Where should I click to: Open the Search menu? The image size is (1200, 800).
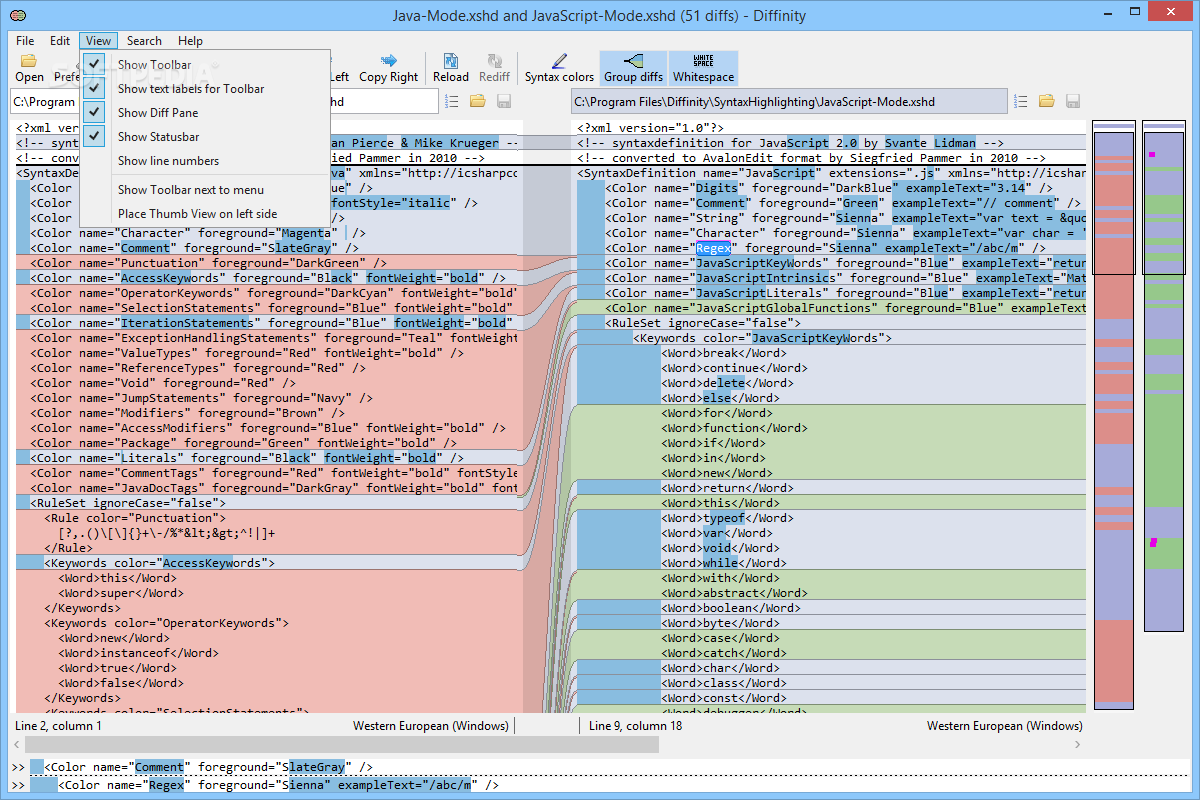pyautogui.click(x=144, y=41)
